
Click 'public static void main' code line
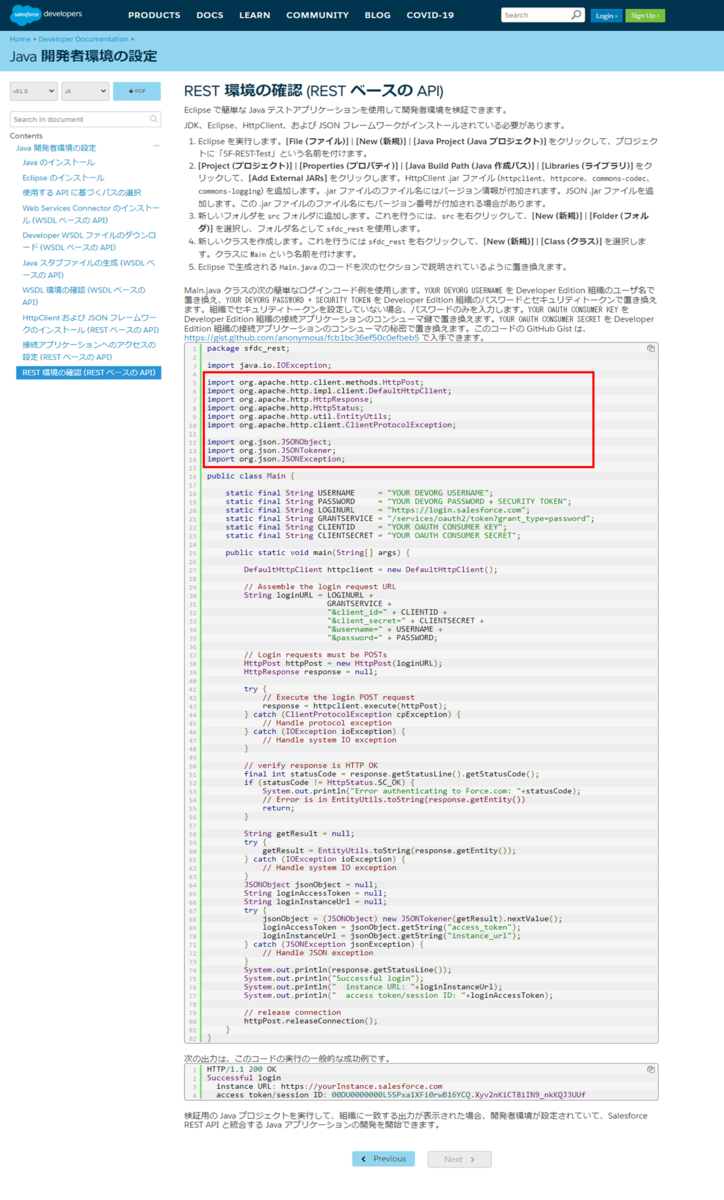pyautogui.click(x=317, y=552)
